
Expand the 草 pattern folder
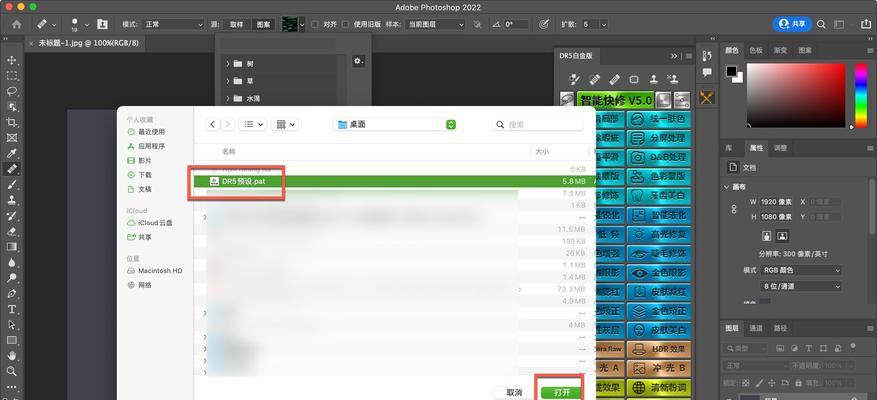[228, 81]
